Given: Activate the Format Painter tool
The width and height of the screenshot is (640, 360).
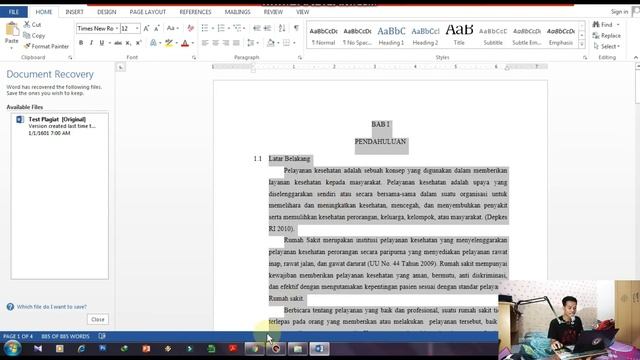Looking at the screenshot, I should 46,46.
